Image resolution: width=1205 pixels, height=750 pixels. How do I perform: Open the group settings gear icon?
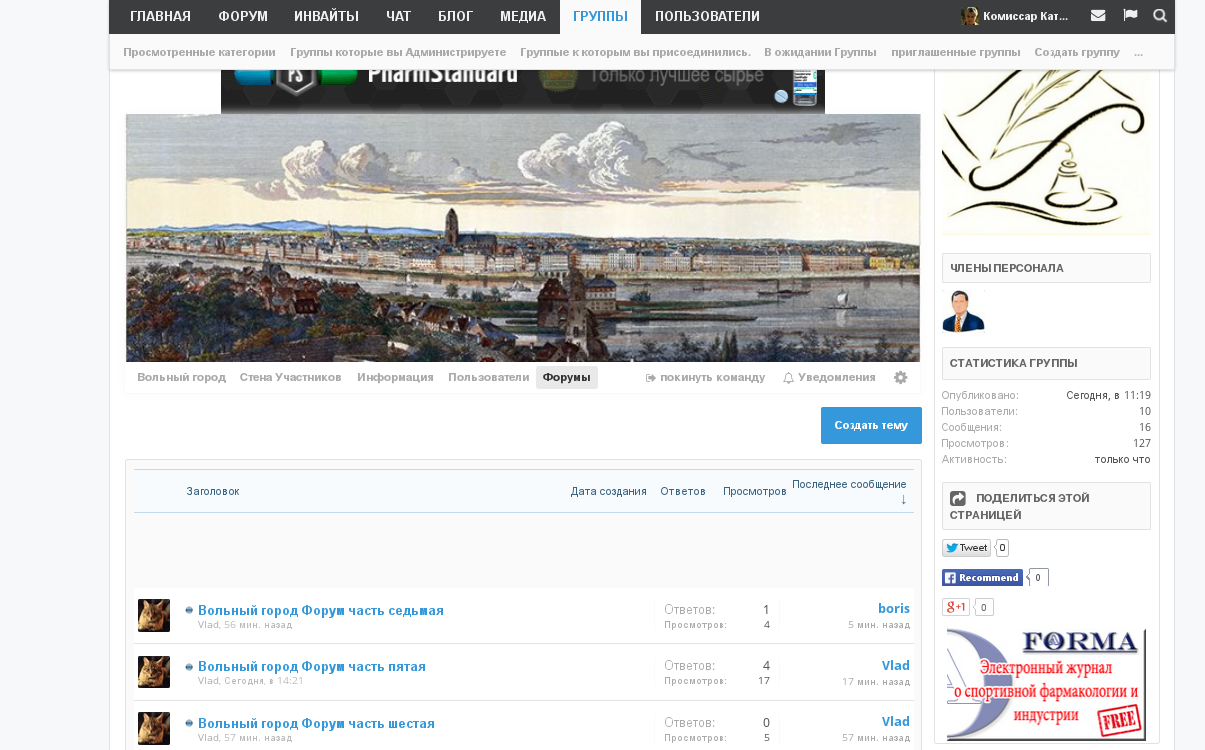click(x=900, y=377)
